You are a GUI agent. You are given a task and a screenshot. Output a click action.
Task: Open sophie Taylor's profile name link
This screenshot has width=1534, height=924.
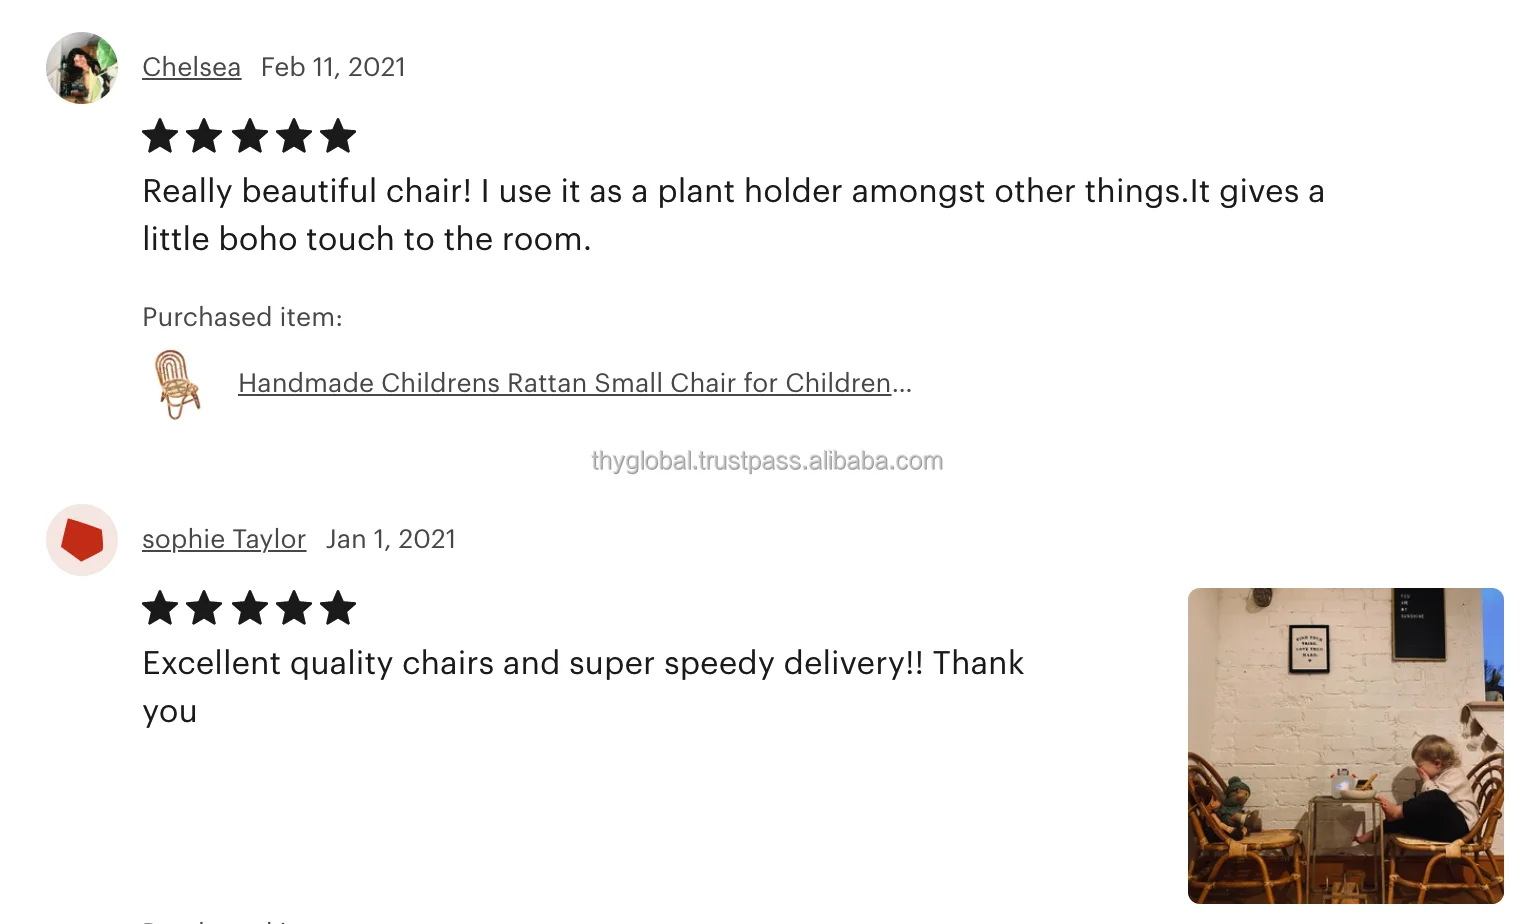(224, 539)
